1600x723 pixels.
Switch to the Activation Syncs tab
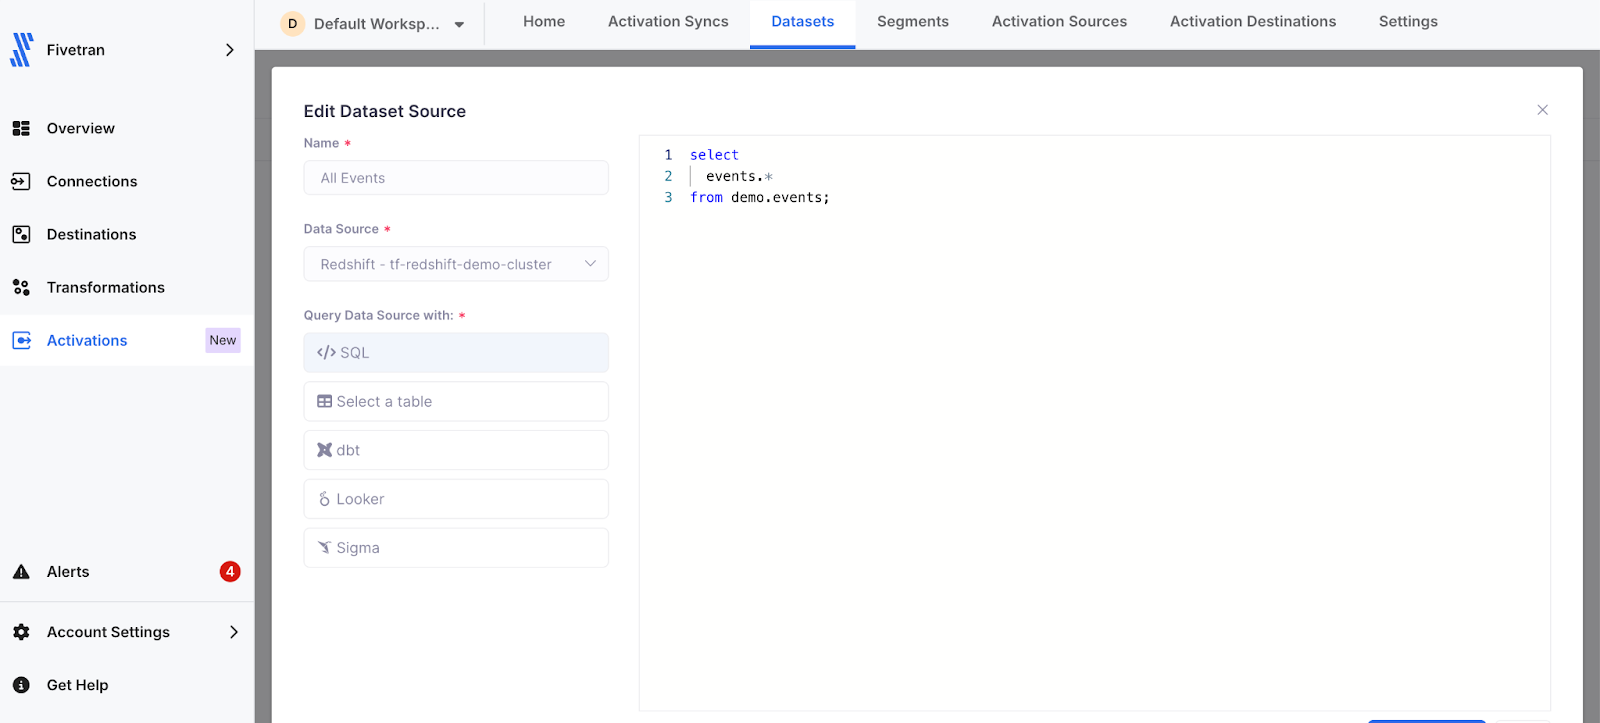pyautogui.click(x=668, y=22)
